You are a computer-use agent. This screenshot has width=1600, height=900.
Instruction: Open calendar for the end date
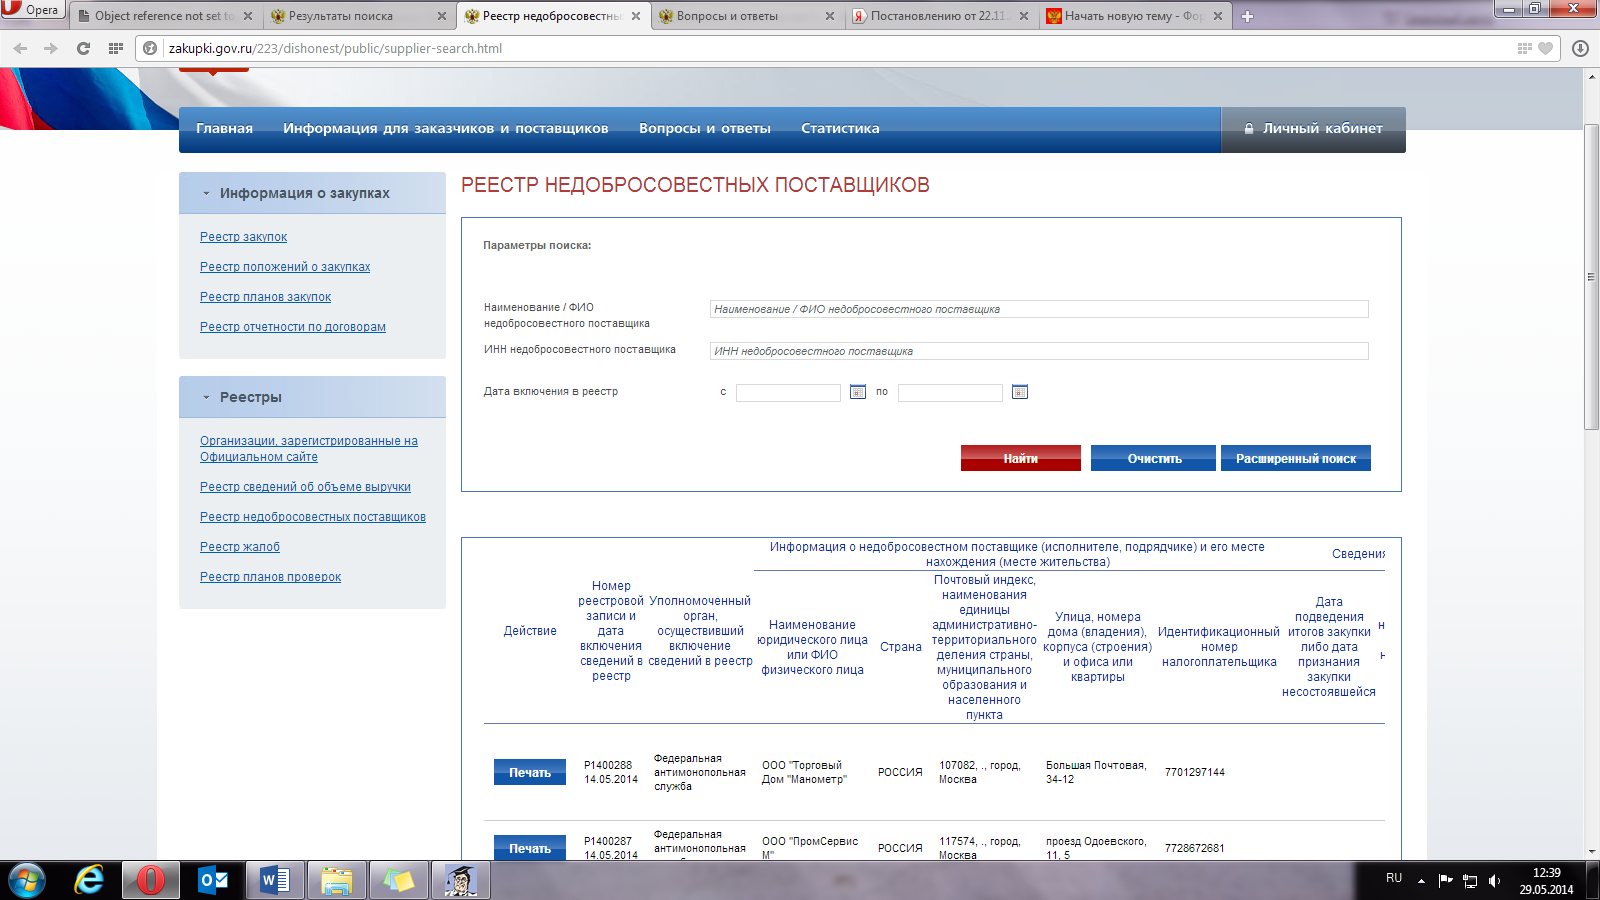tap(1019, 392)
